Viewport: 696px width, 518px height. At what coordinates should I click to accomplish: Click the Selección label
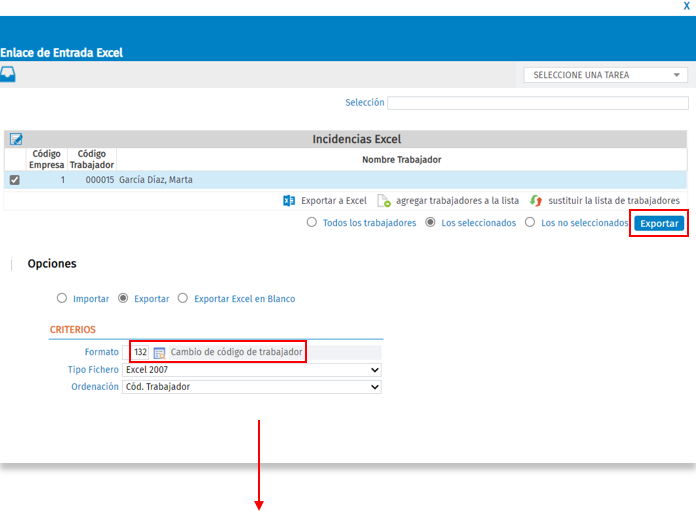coord(365,103)
